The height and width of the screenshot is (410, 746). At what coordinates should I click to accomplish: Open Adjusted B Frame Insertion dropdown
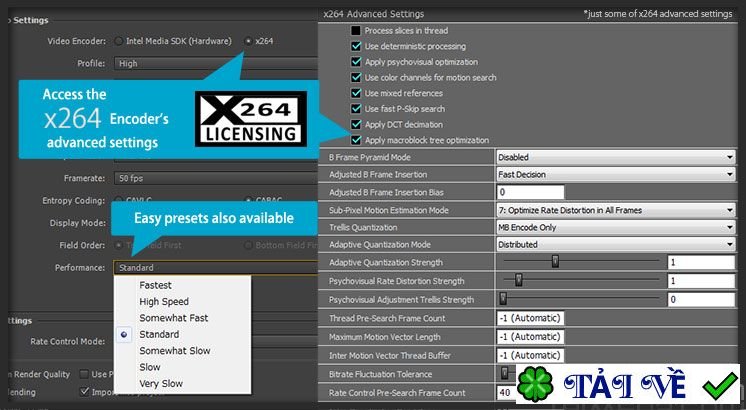click(x=616, y=175)
